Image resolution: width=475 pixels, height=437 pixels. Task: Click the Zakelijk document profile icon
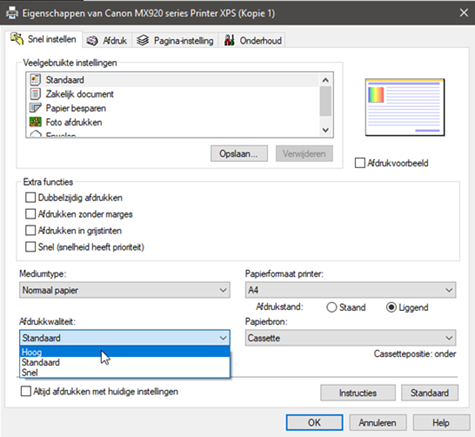[35, 94]
